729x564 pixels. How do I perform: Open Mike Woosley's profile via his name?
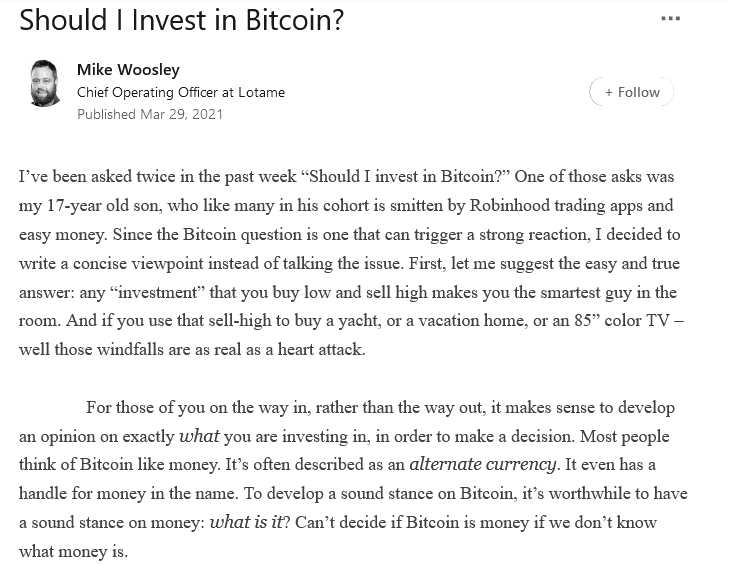tap(128, 70)
